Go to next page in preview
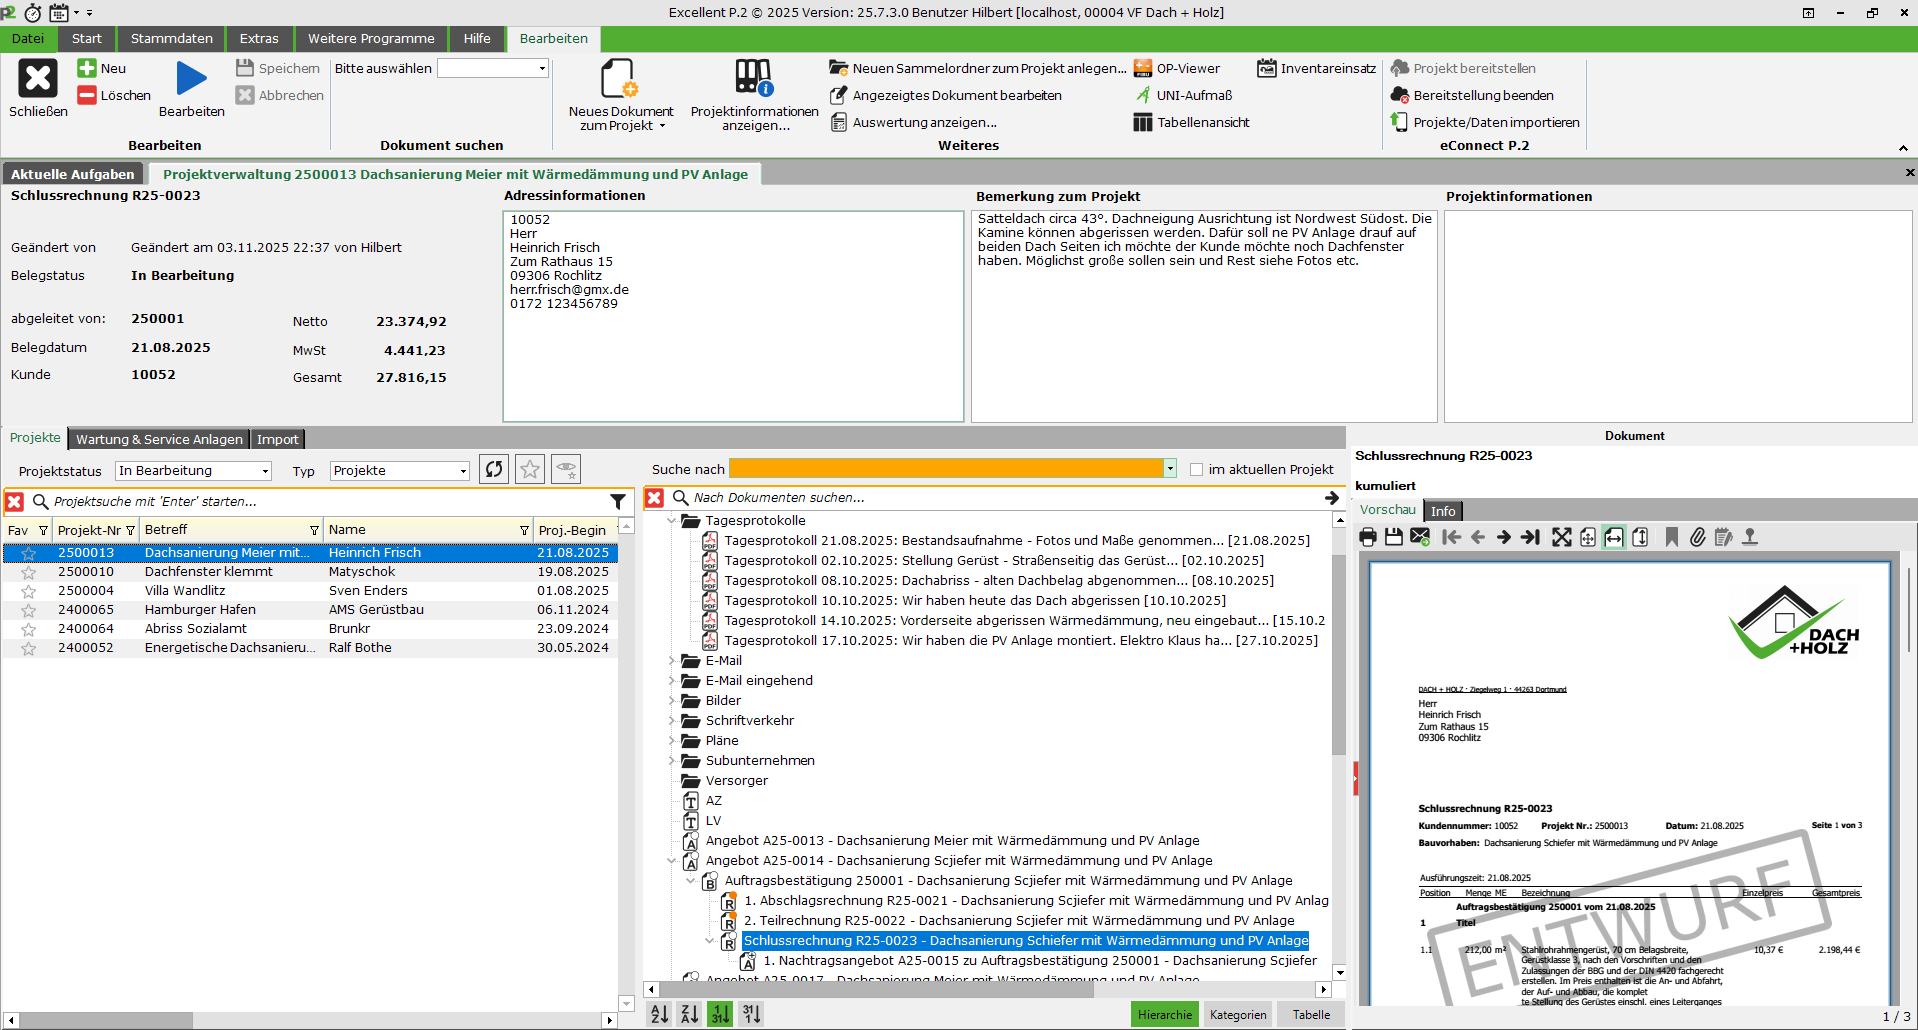1918x1030 pixels. (x=1503, y=538)
